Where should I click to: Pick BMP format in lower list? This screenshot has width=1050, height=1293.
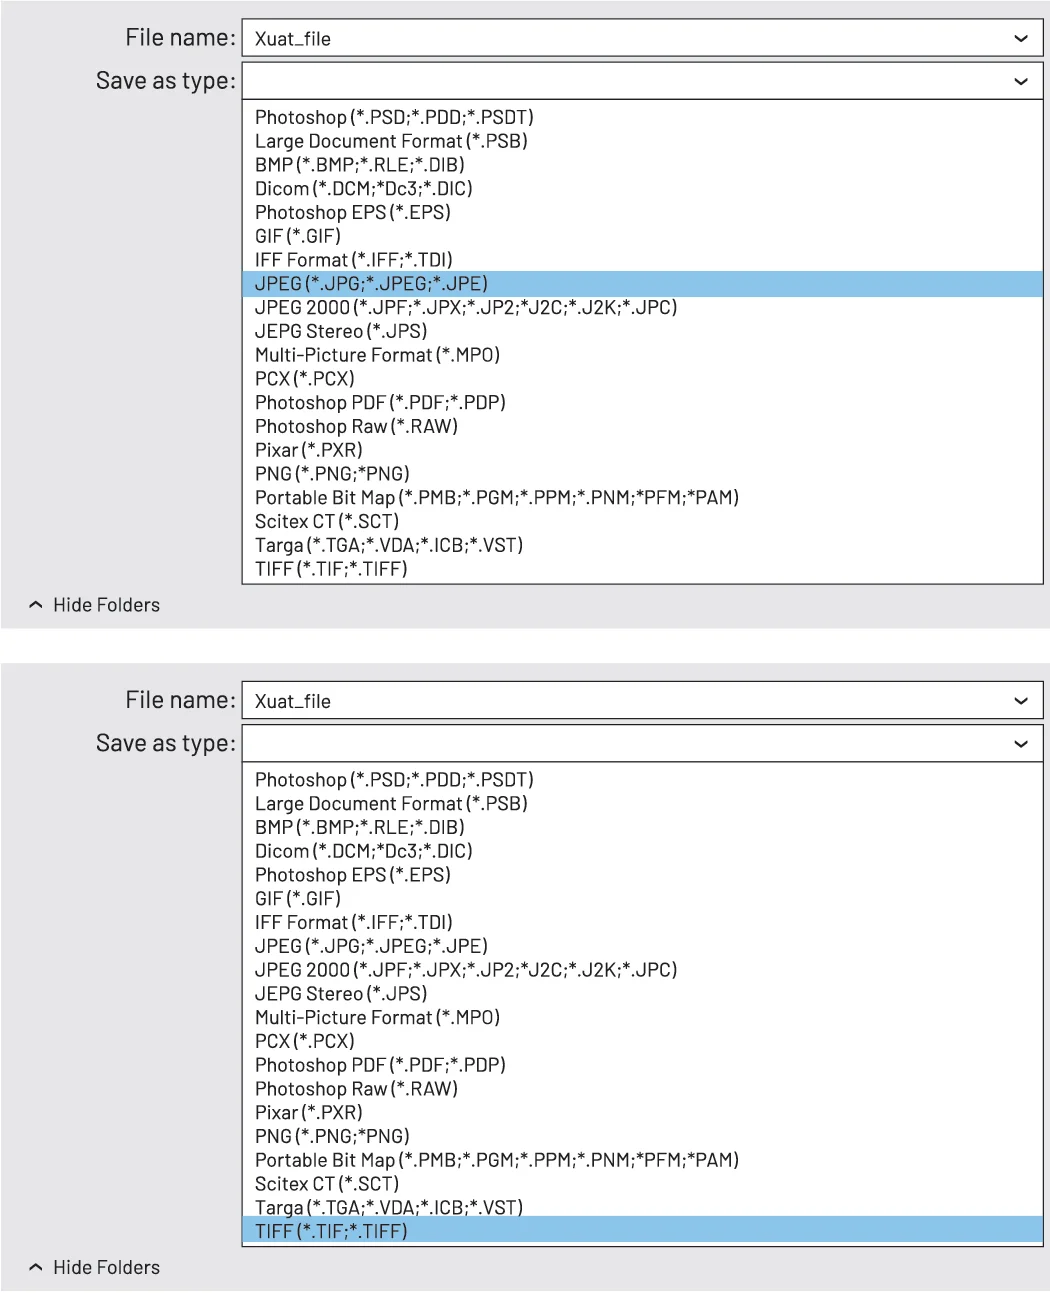coord(360,827)
